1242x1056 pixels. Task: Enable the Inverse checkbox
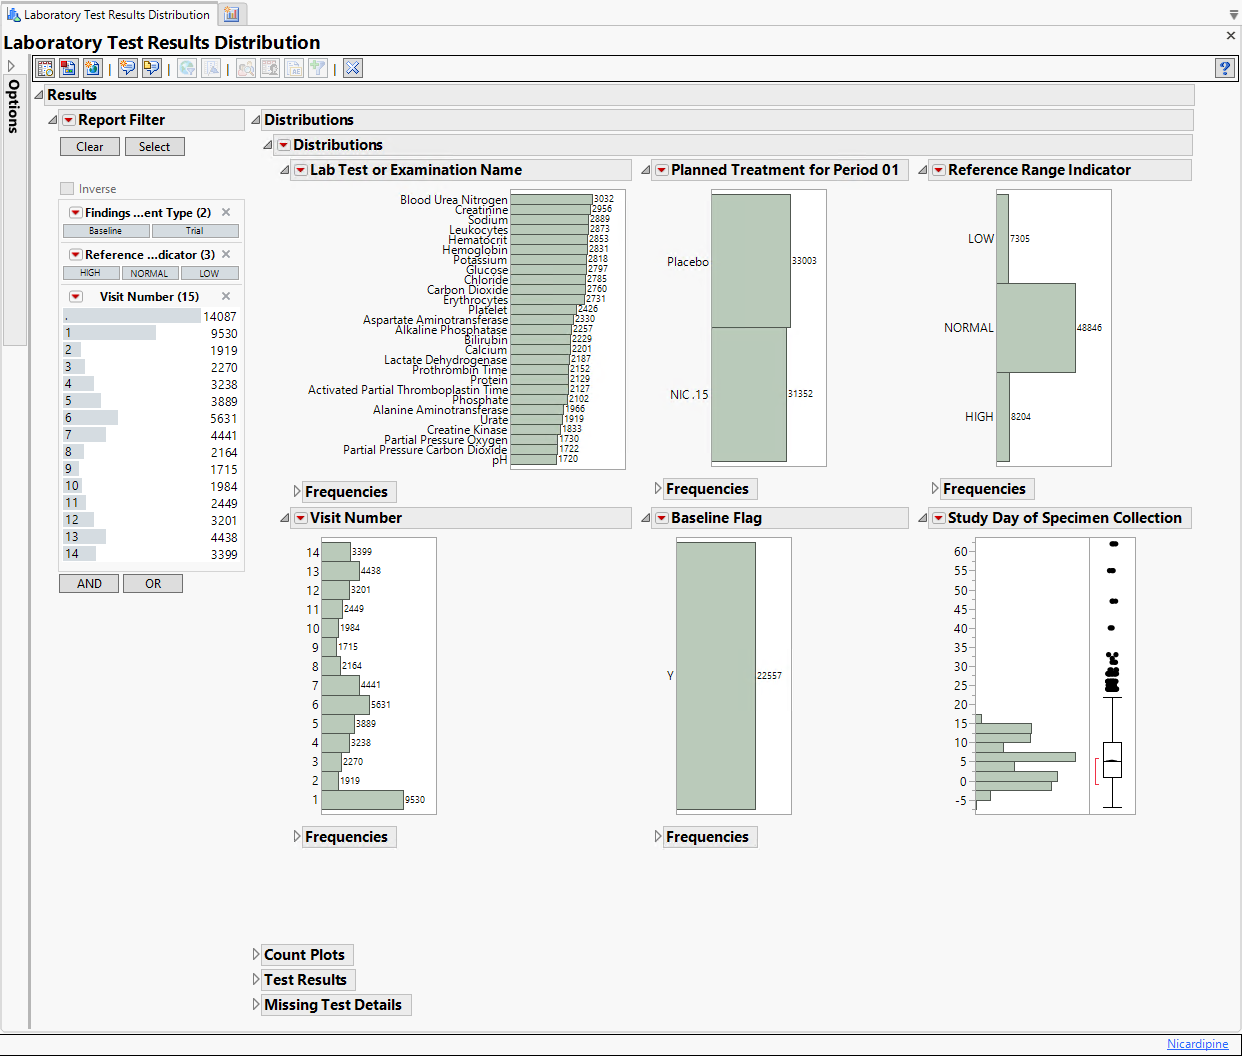point(67,189)
